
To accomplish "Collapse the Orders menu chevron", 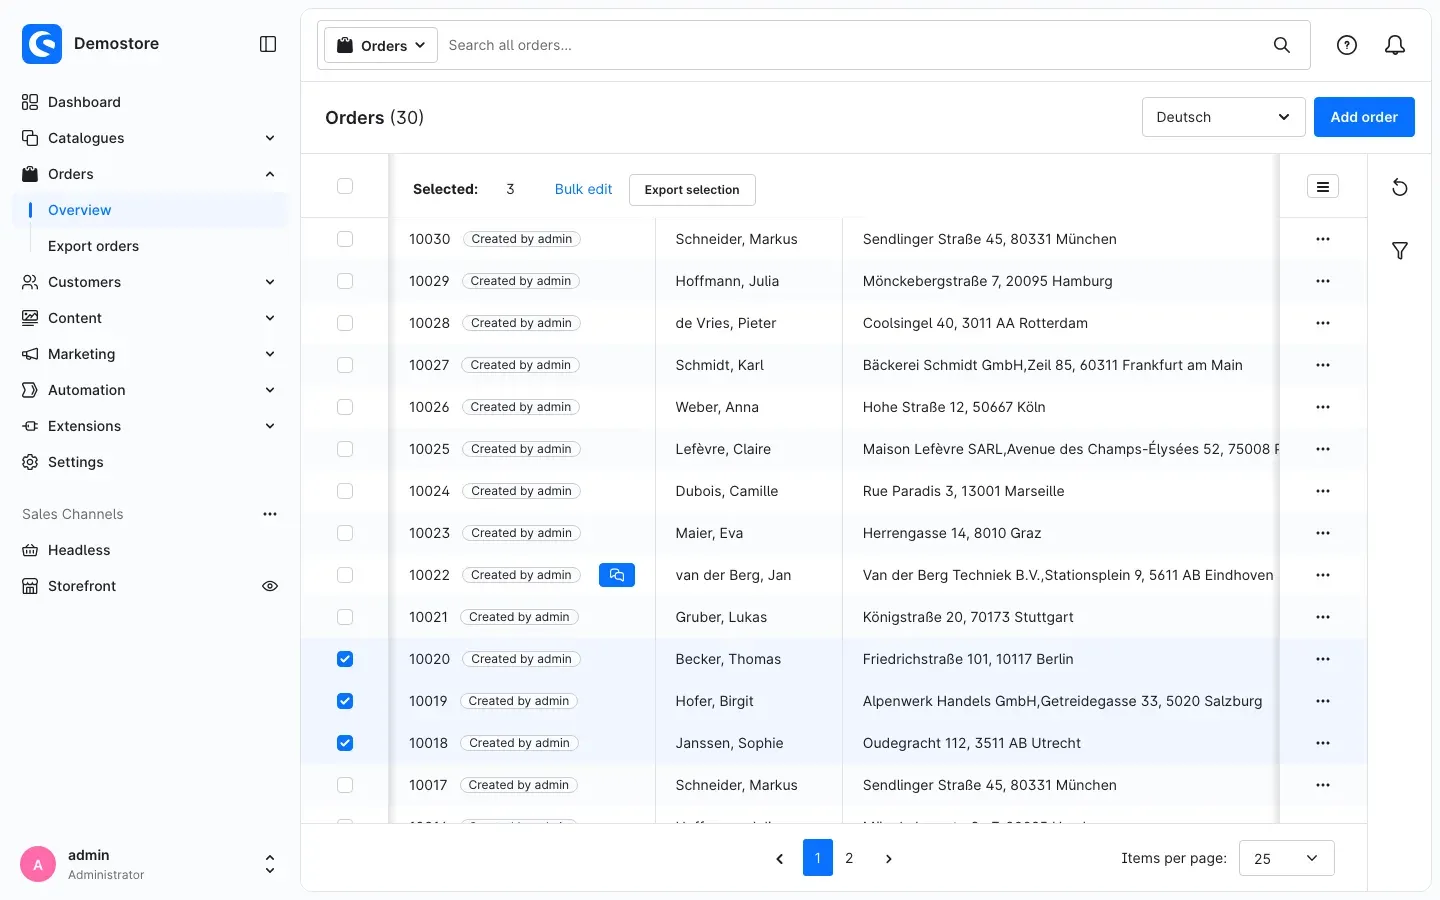I will point(270,174).
